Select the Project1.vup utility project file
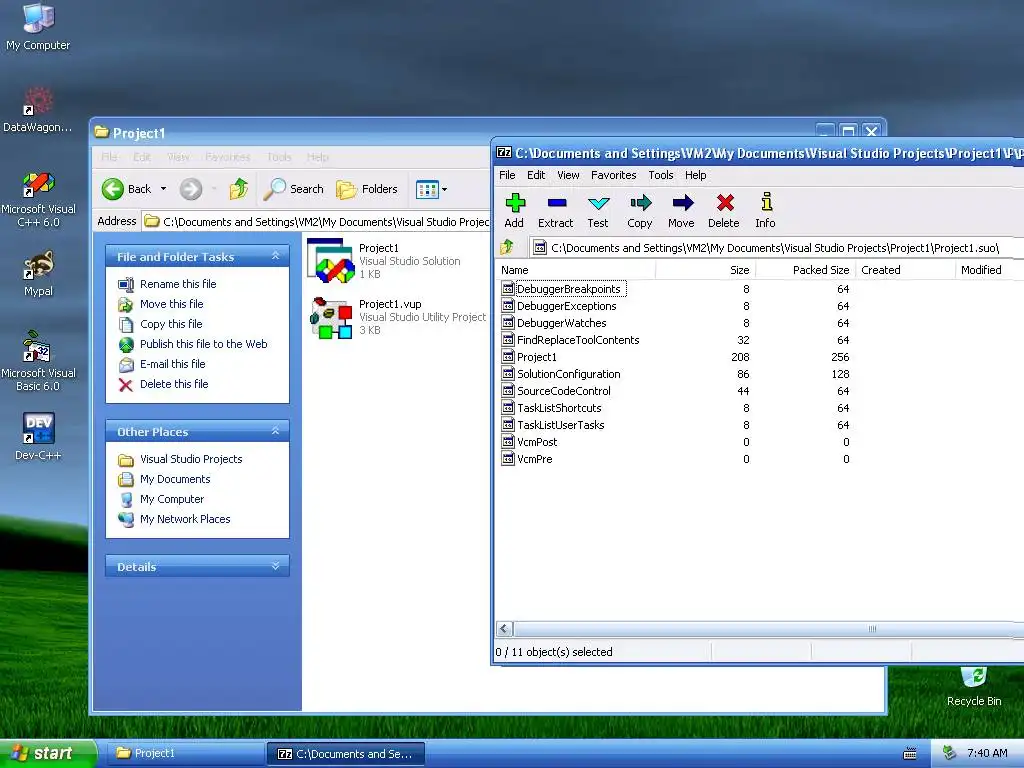 [398, 317]
